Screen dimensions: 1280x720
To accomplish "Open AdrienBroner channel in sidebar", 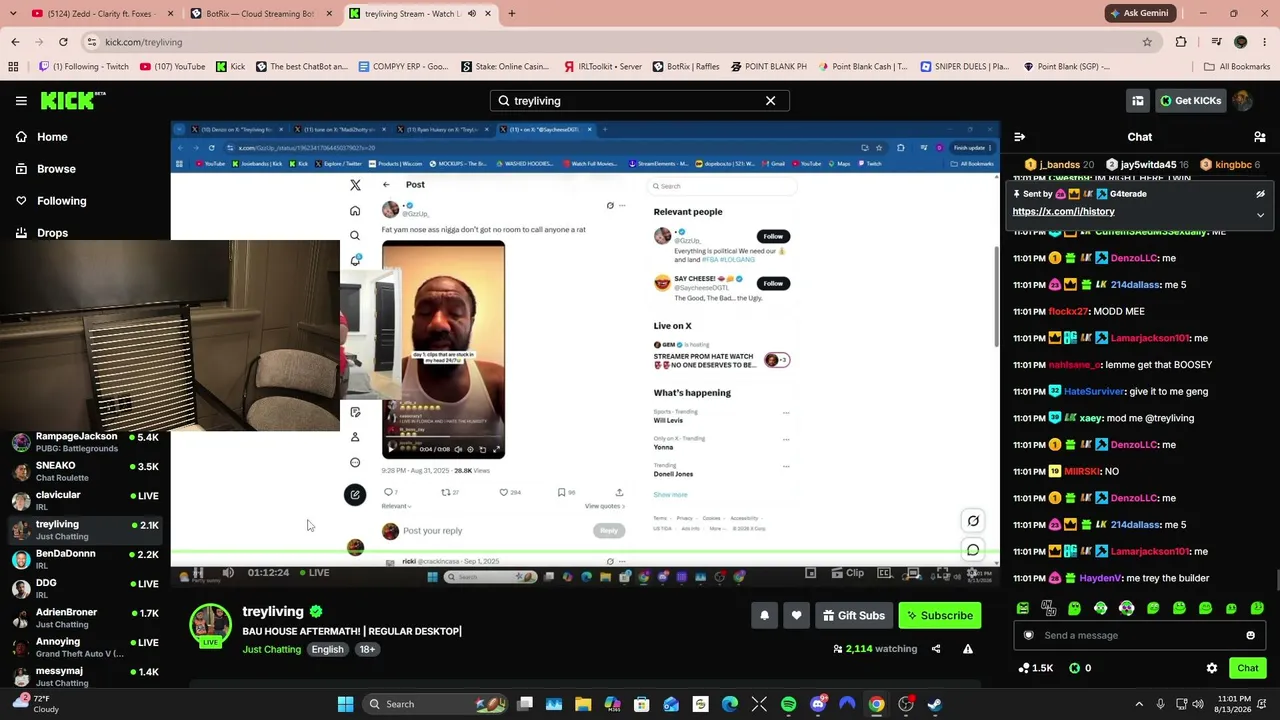I will [86, 618].
